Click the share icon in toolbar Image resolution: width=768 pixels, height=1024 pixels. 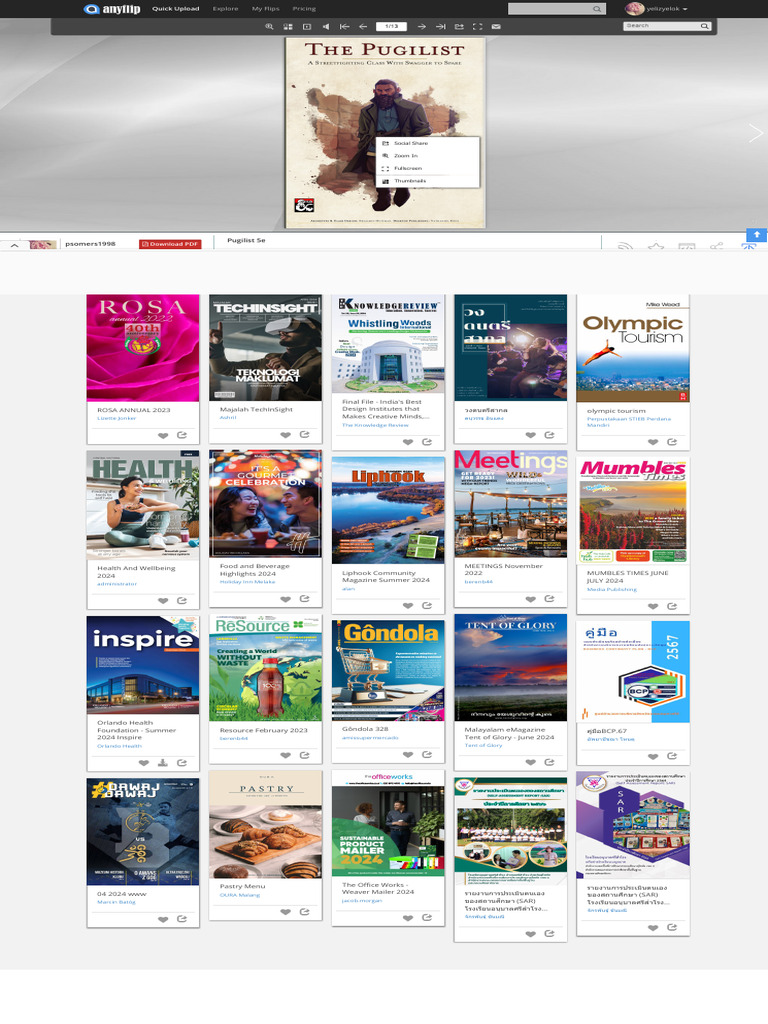tap(459, 26)
